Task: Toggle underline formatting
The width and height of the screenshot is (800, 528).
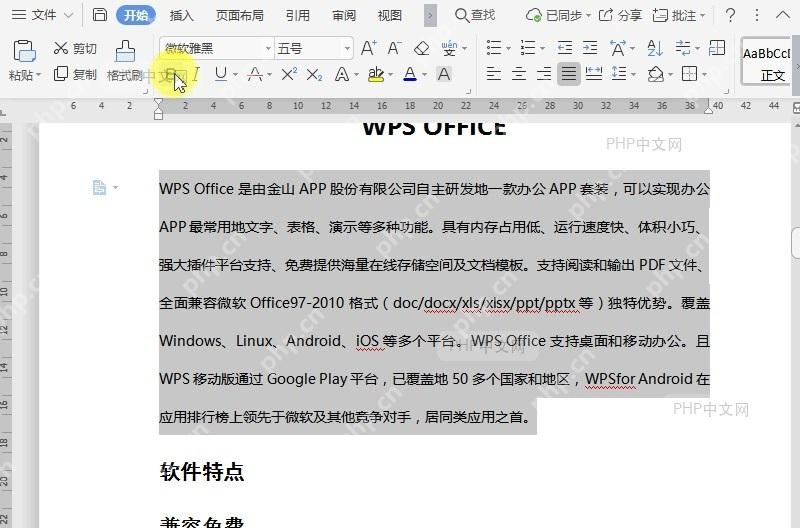Action: [220, 74]
